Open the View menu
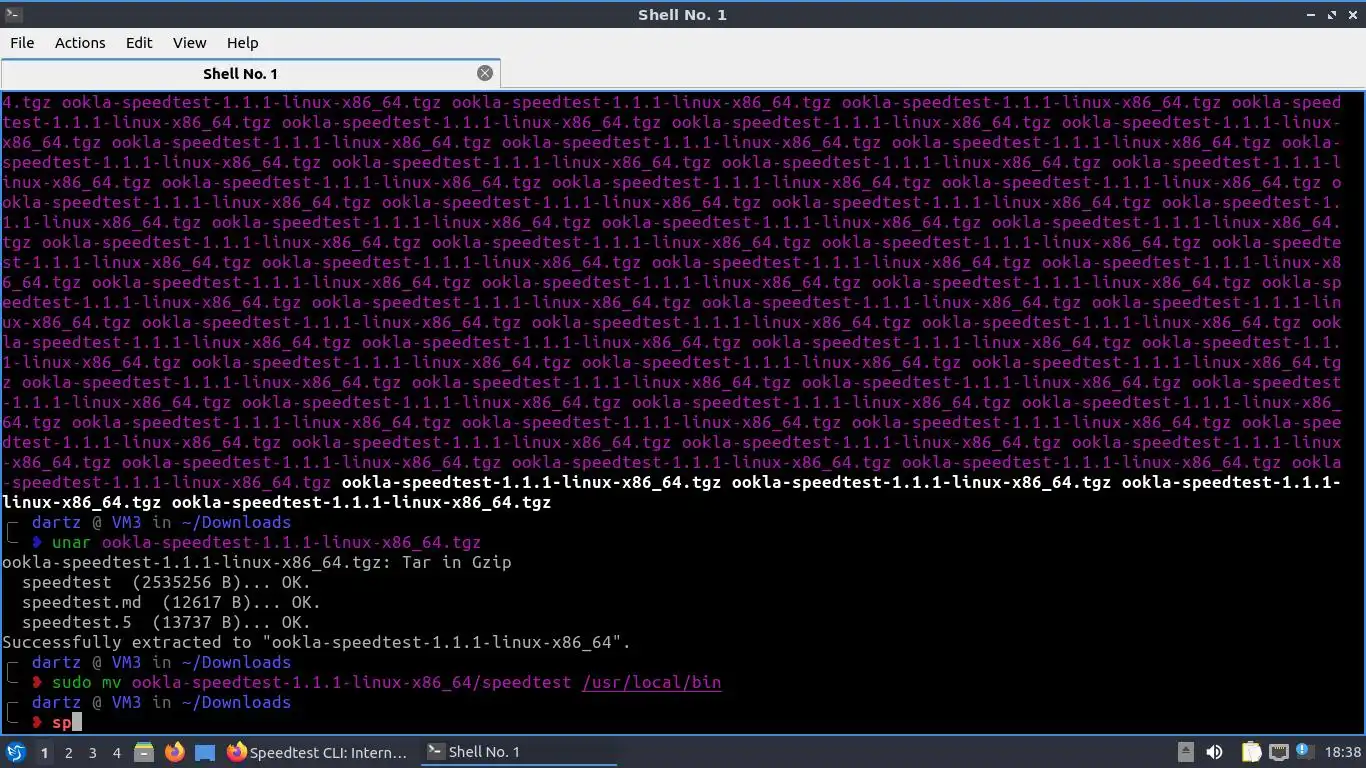The height and width of the screenshot is (768, 1366). click(x=189, y=43)
